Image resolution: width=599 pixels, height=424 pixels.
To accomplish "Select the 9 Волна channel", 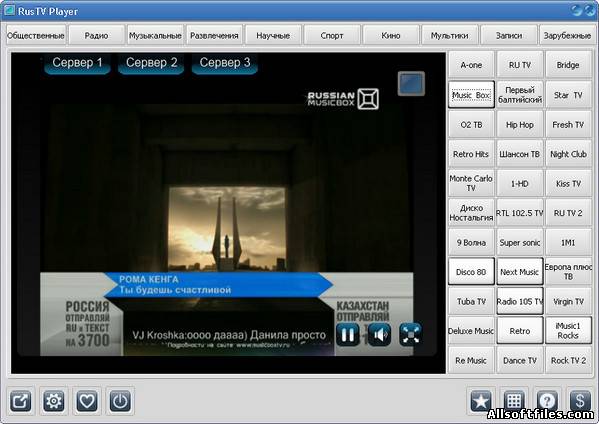I will [471, 243].
